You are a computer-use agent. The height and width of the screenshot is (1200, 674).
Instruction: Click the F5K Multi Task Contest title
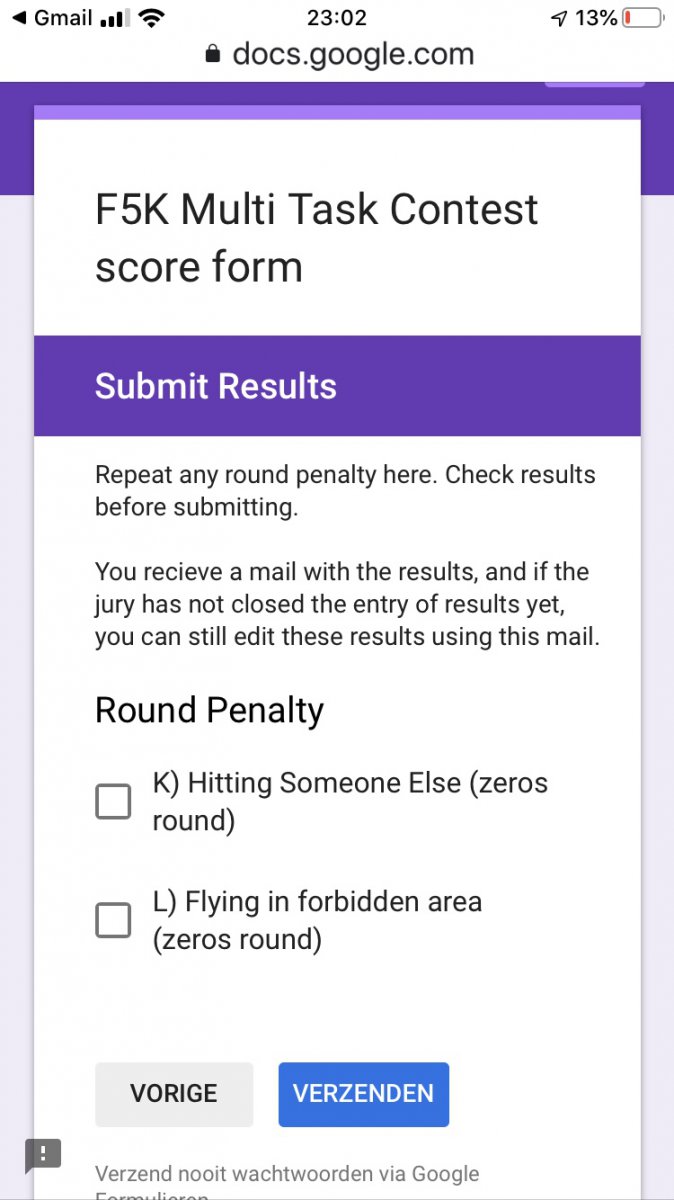point(317,238)
